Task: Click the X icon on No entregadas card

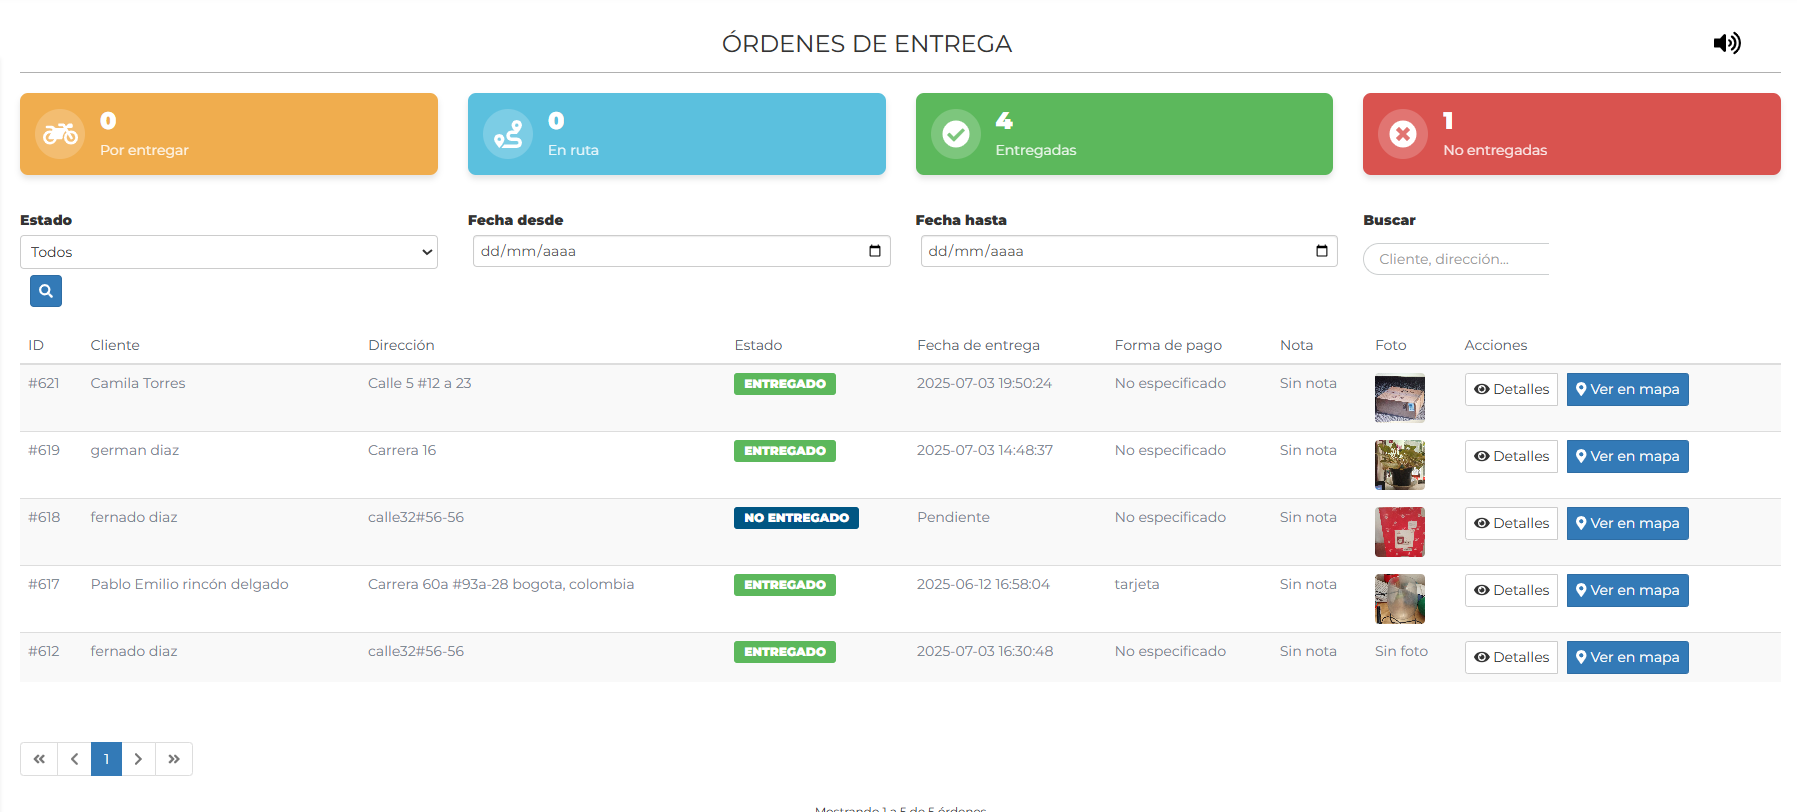Action: [1403, 134]
